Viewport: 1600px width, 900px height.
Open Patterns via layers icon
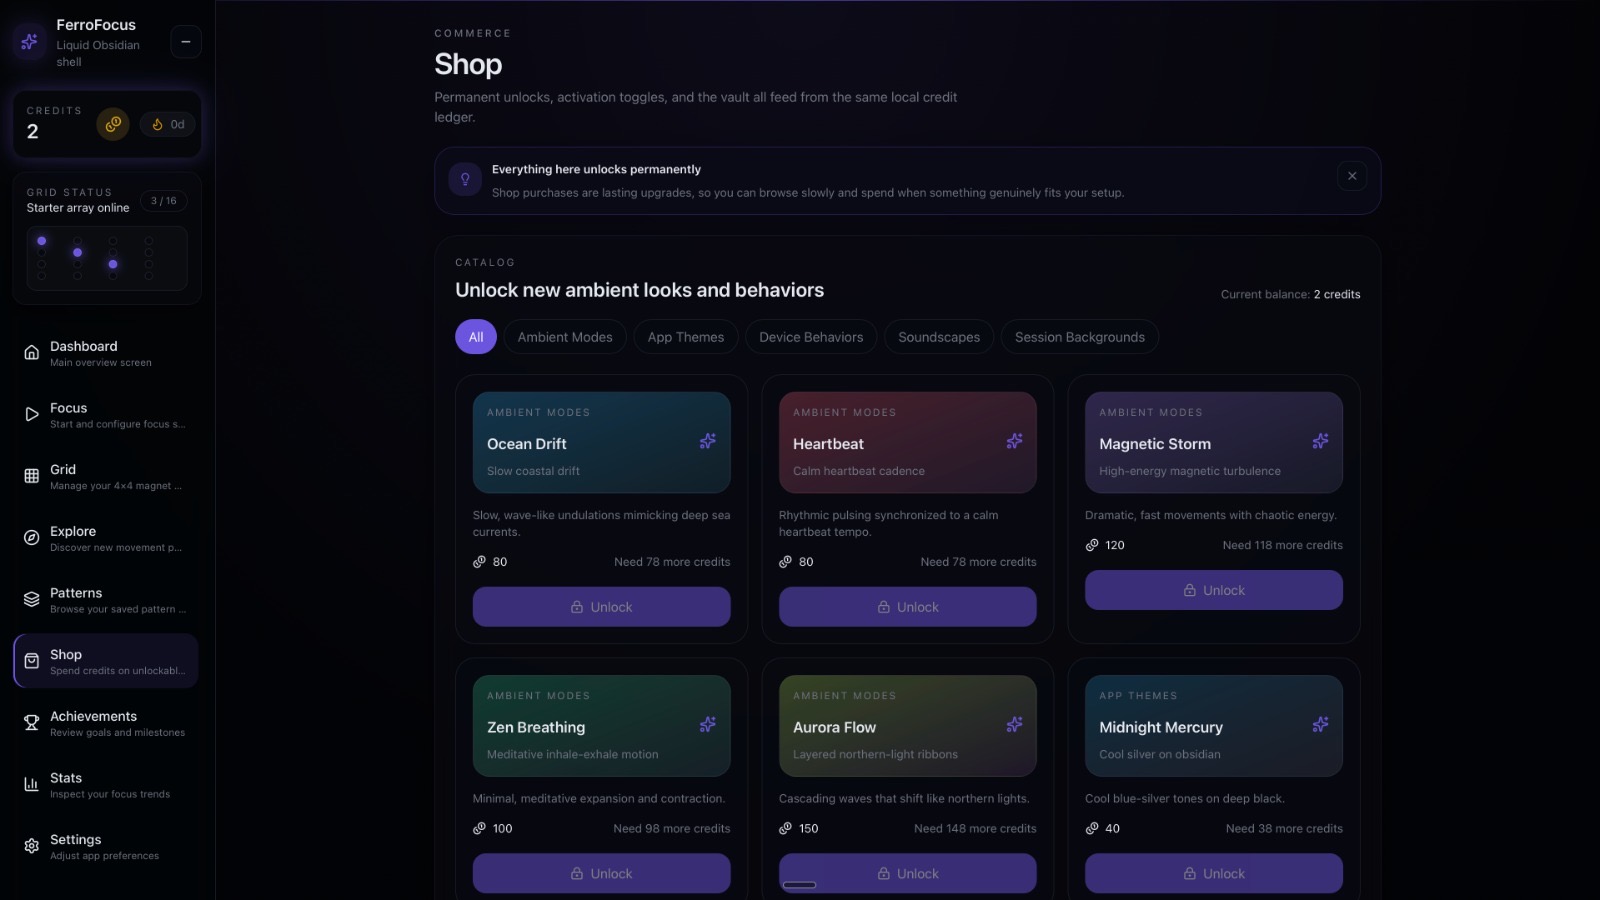coord(32,600)
